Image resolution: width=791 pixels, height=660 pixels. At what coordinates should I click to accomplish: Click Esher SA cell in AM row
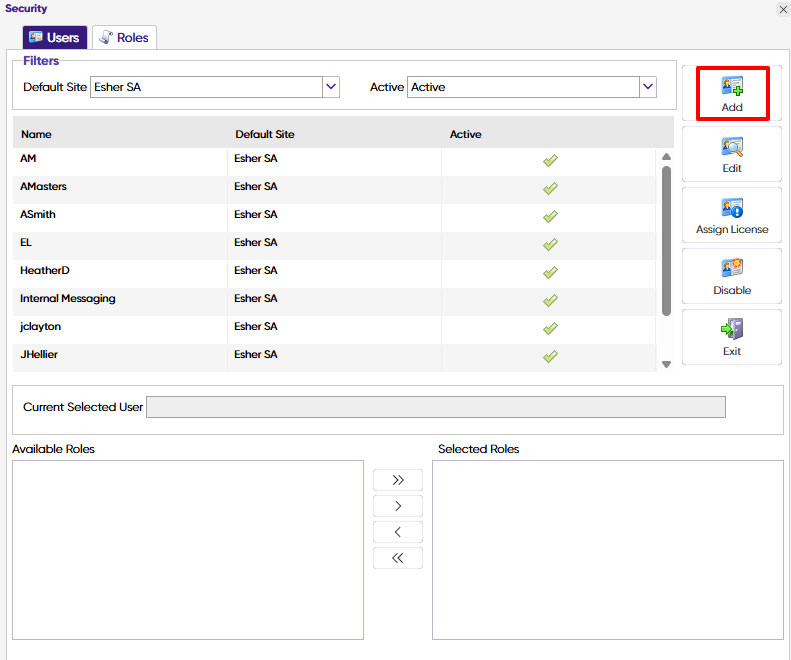256,158
